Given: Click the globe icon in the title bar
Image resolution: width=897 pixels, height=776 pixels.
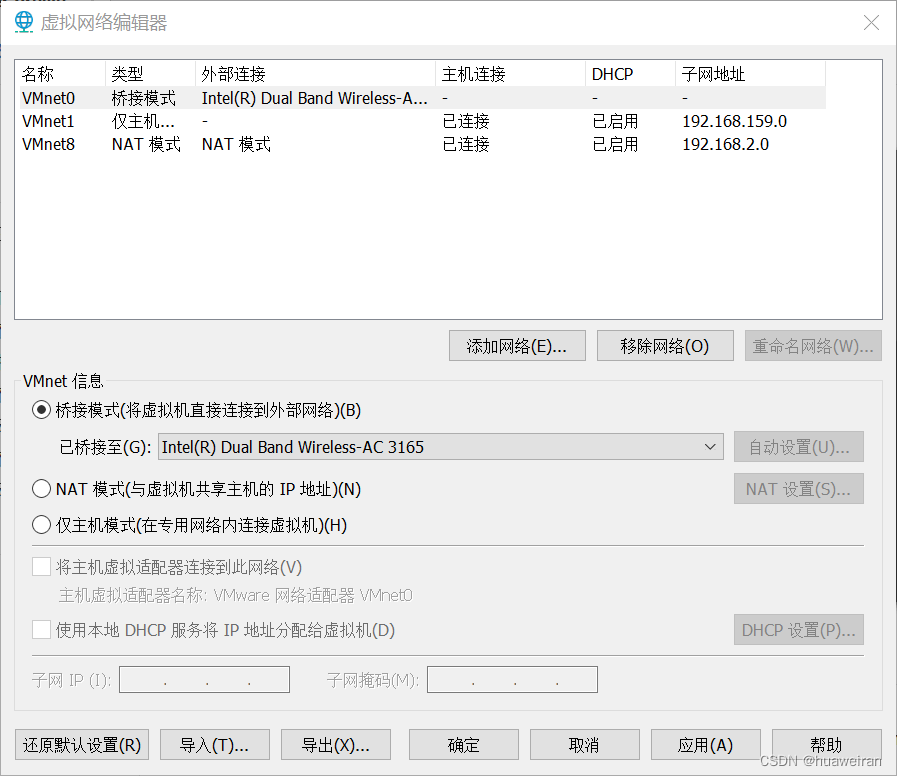Looking at the screenshot, I should [x=24, y=22].
